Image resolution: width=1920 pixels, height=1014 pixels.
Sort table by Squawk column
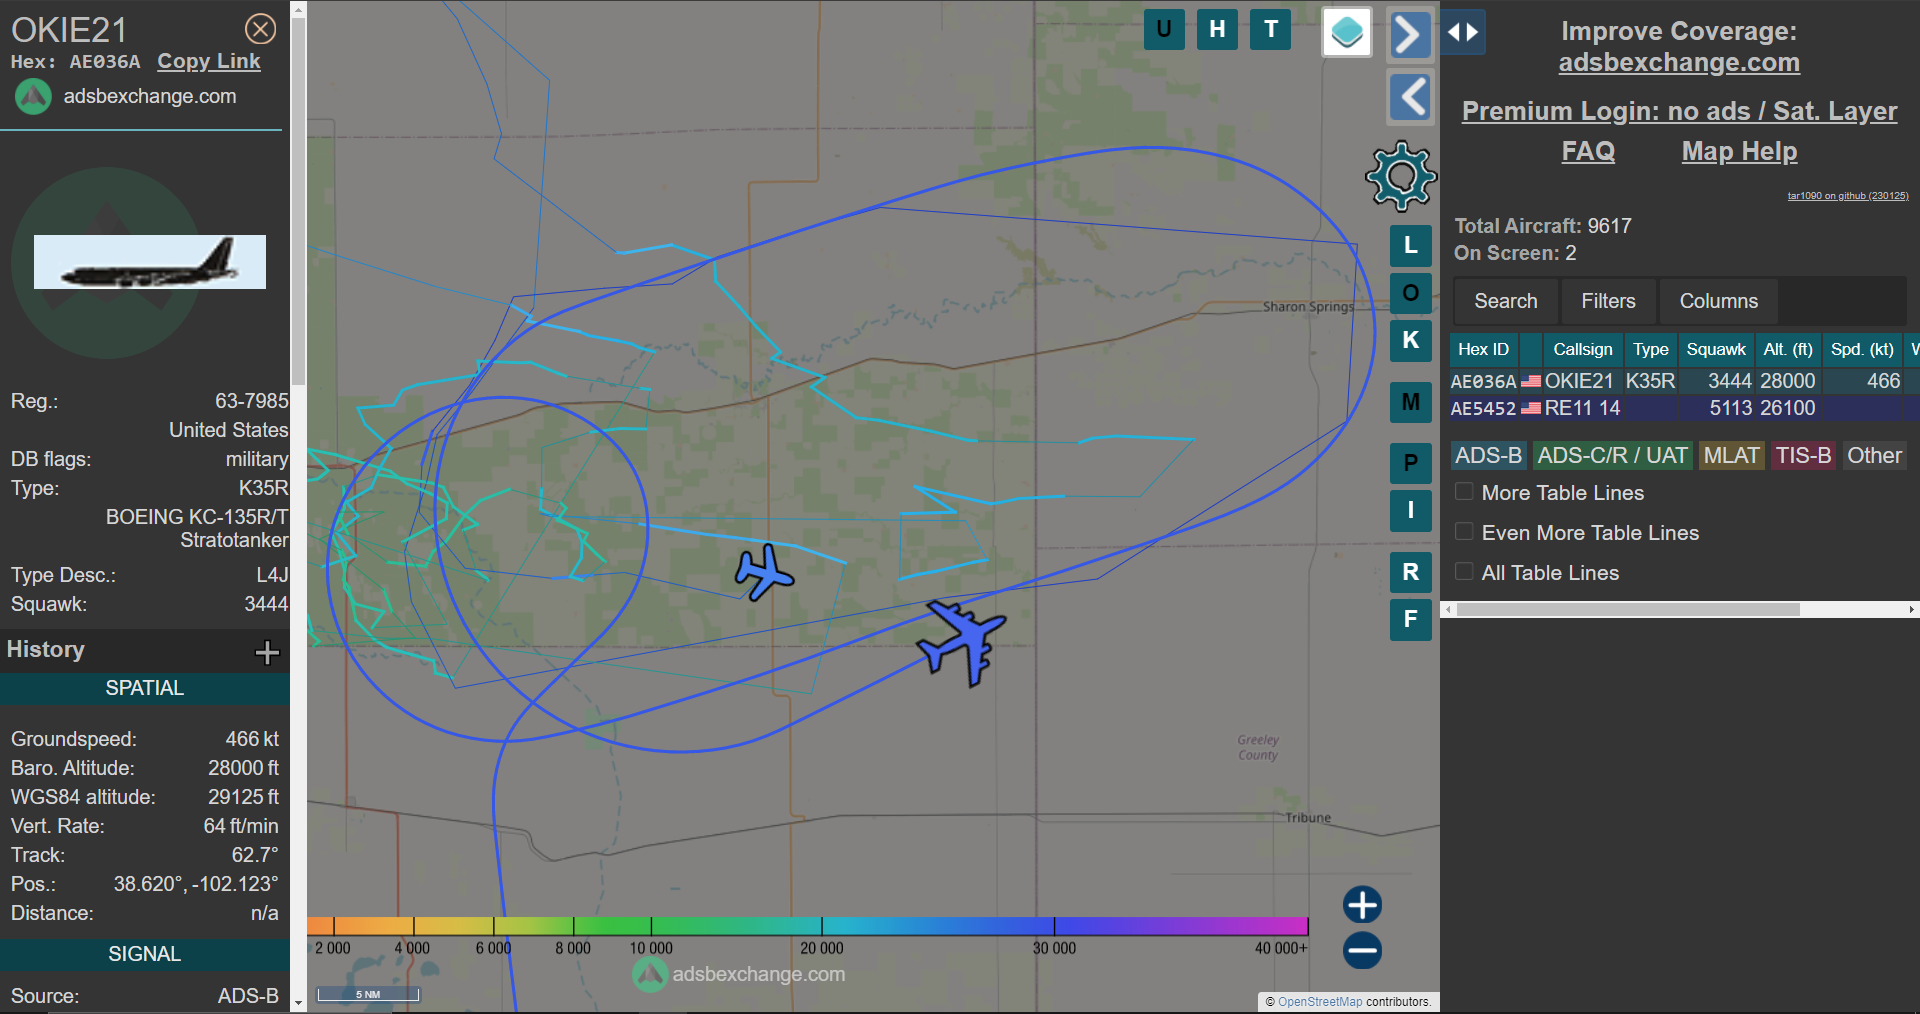coord(1716,349)
